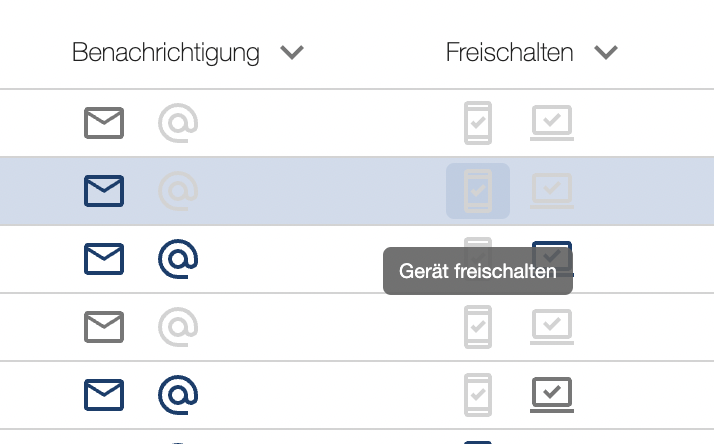
Task: Click the laptop unlock icon in fourth row
Action: tap(552, 327)
